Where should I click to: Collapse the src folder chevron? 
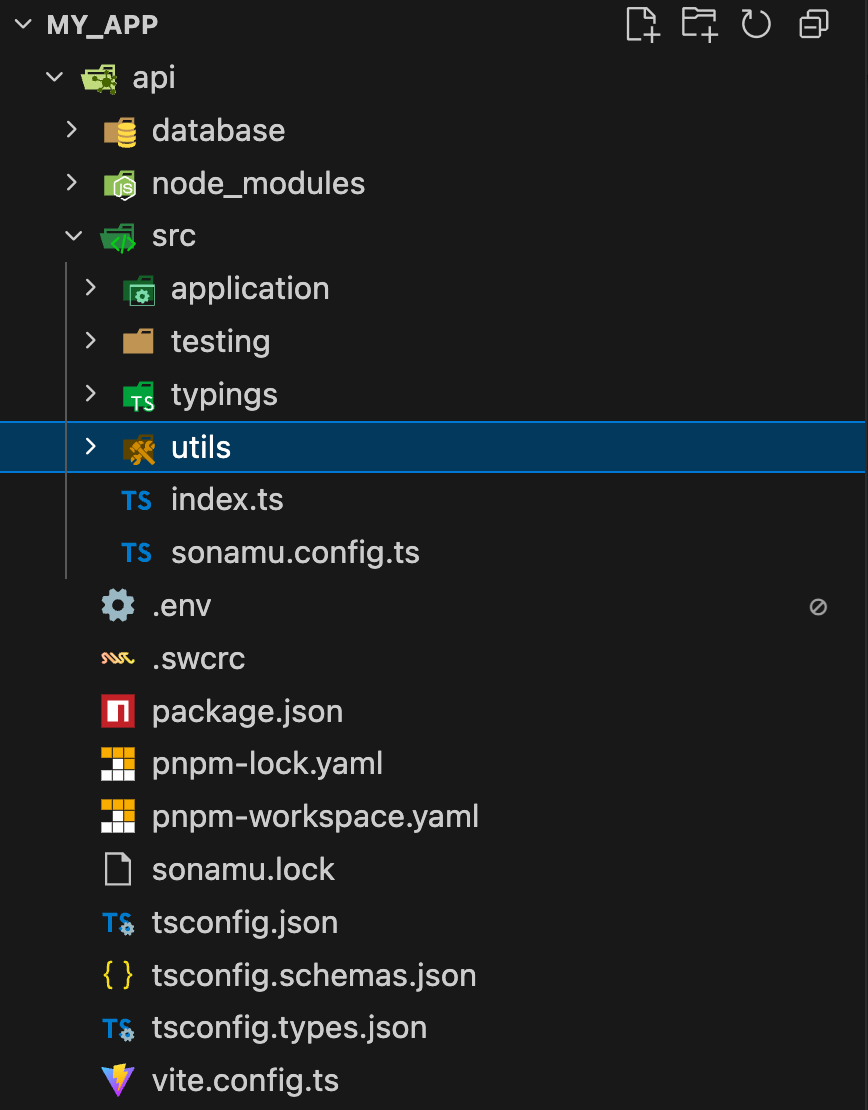74,236
